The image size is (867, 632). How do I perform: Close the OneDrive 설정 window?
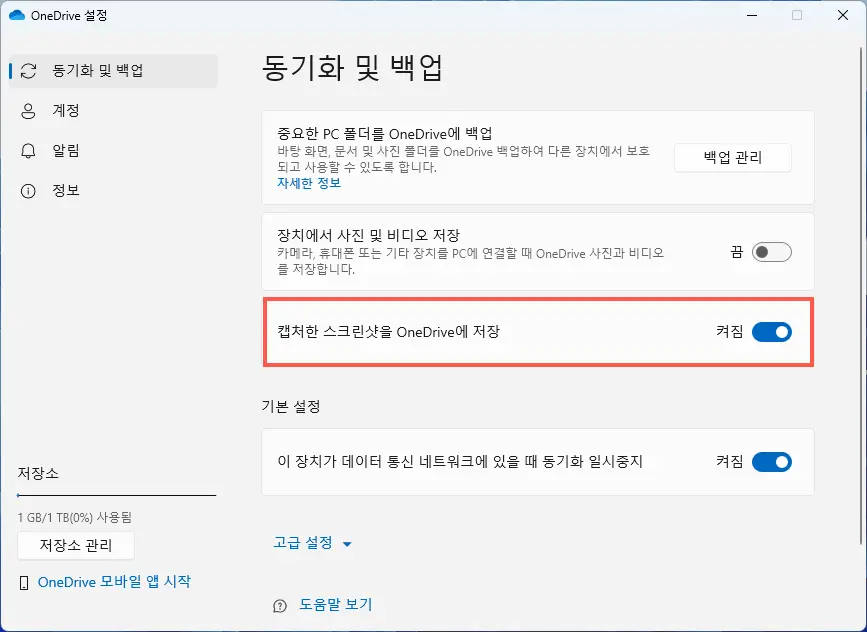coord(843,15)
